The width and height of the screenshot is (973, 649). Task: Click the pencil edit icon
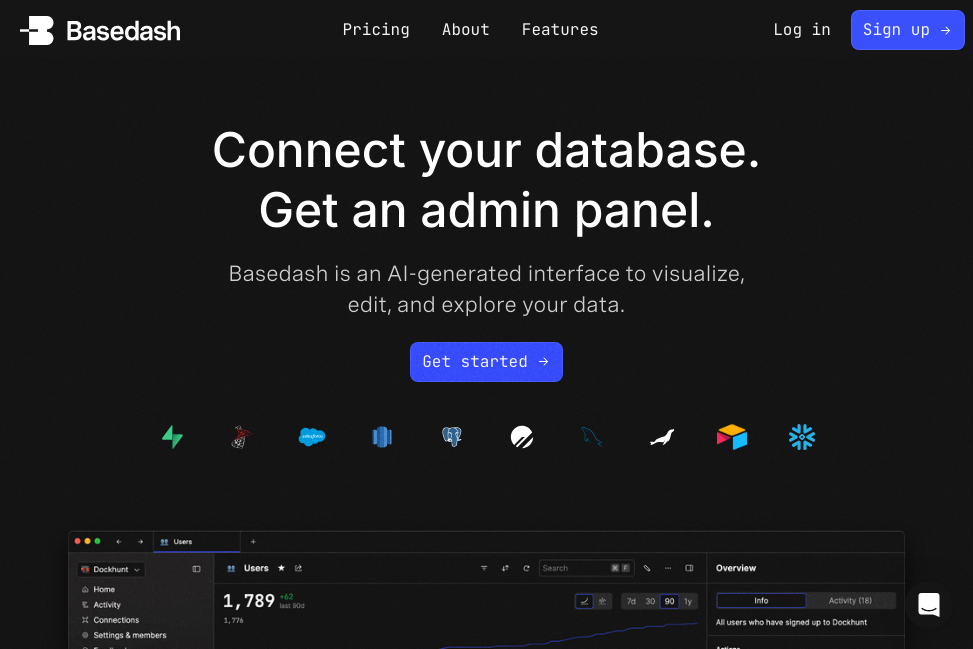click(x=647, y=568)
